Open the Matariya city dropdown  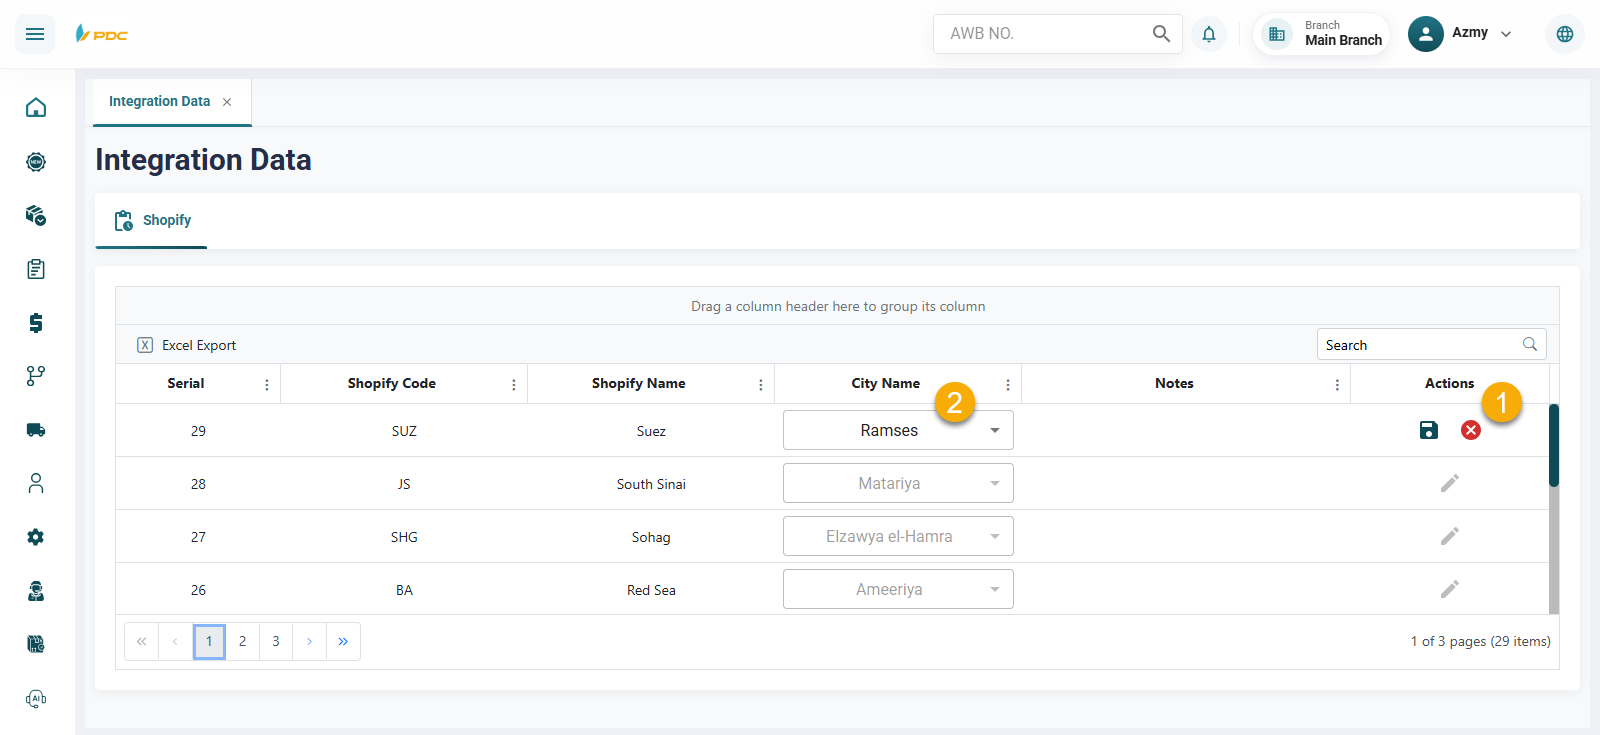pyautogui.click(x=898, y=483)
